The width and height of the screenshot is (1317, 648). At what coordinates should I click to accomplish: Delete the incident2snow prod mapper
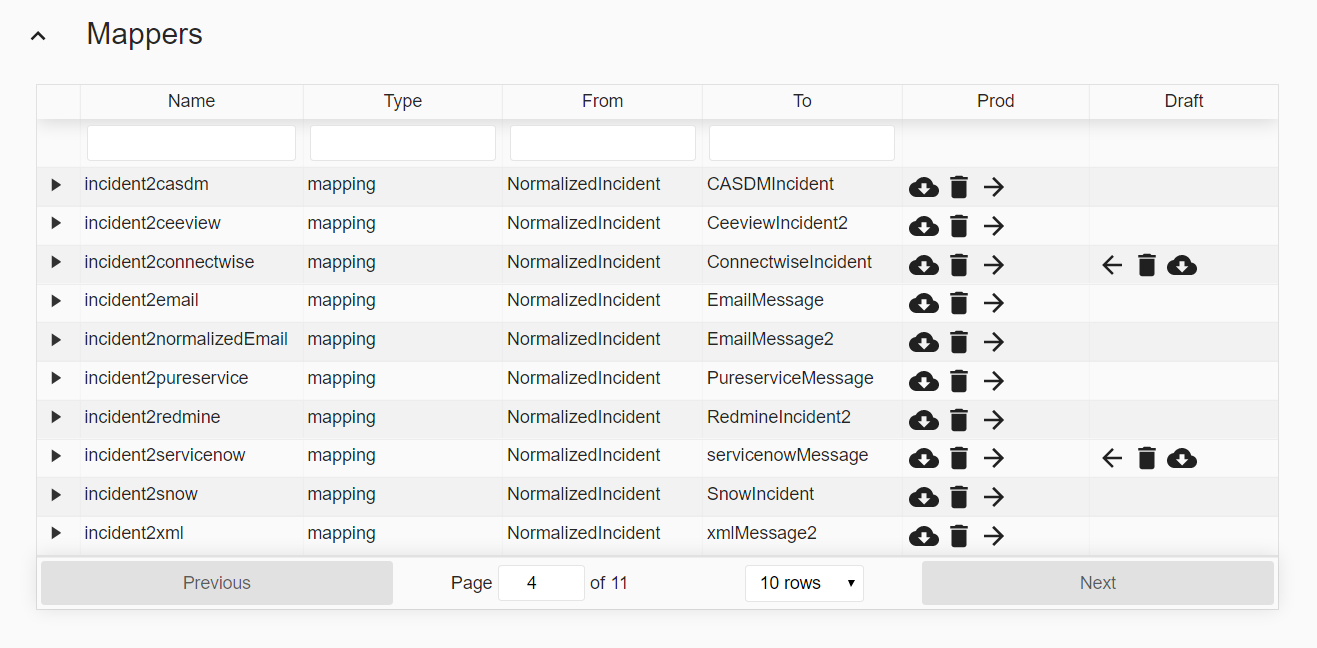958,497
